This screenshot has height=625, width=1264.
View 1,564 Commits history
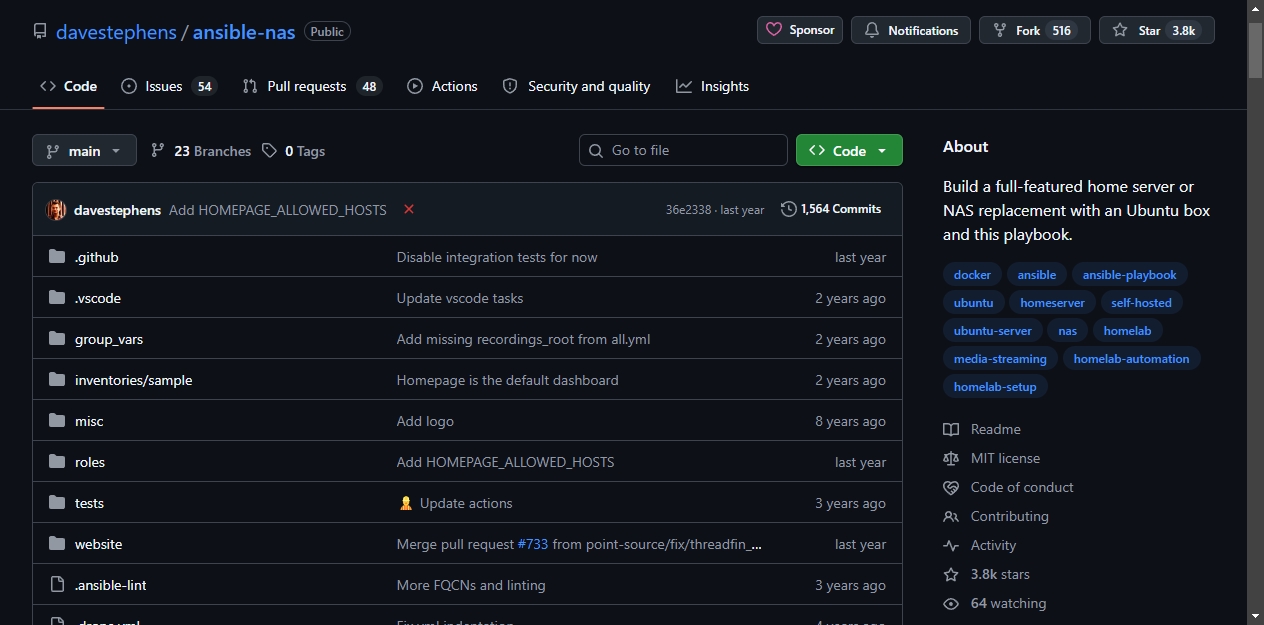(x=831, y=209)
